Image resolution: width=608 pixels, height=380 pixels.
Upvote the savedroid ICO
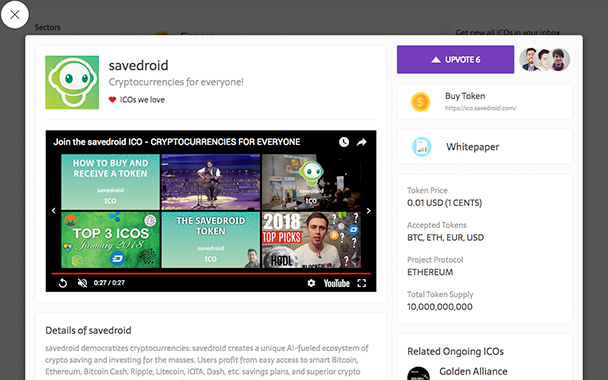tap(455, 59)
